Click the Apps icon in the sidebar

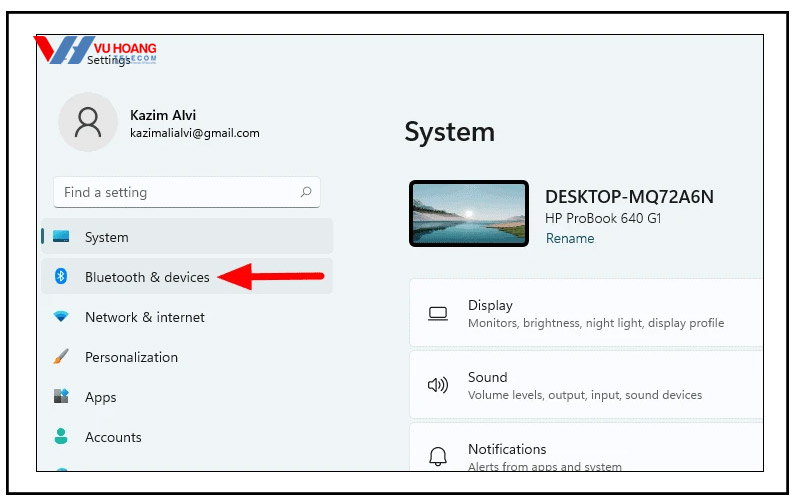[61, 397]
